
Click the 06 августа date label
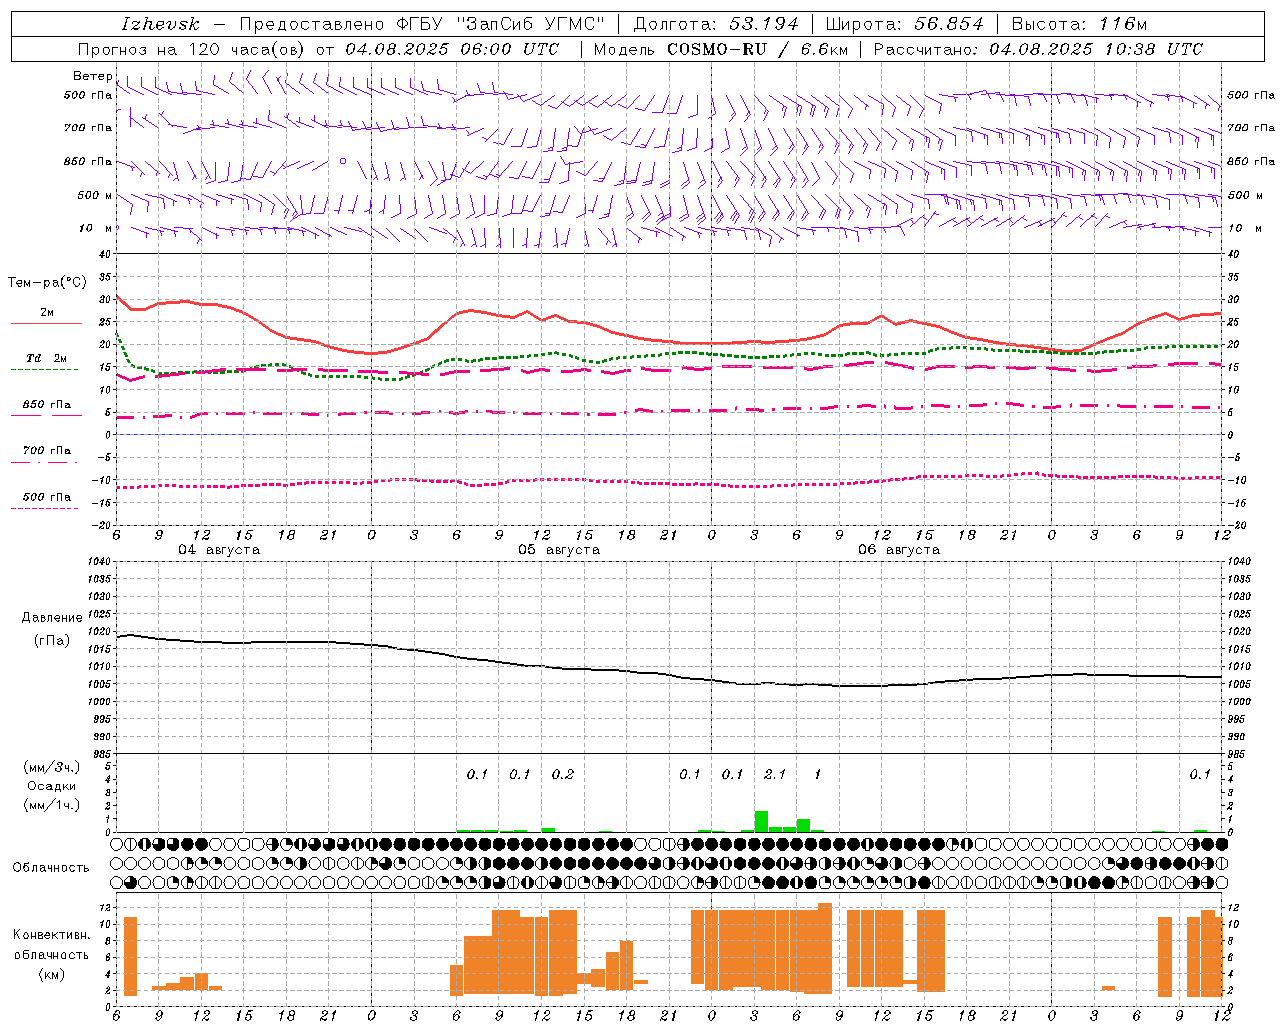click(899, 550)
